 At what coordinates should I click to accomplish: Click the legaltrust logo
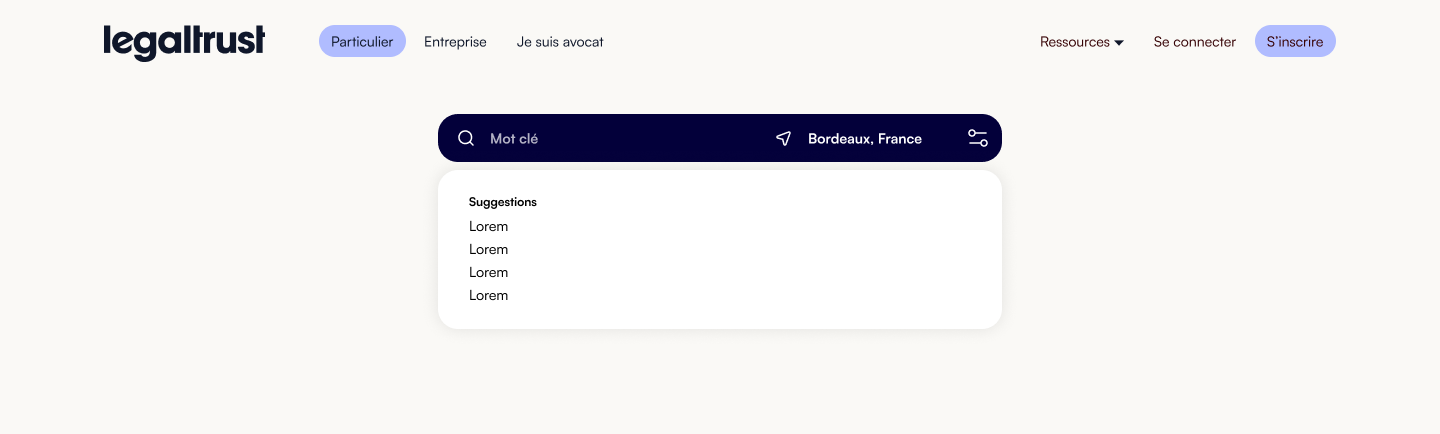tap(184, 42)
